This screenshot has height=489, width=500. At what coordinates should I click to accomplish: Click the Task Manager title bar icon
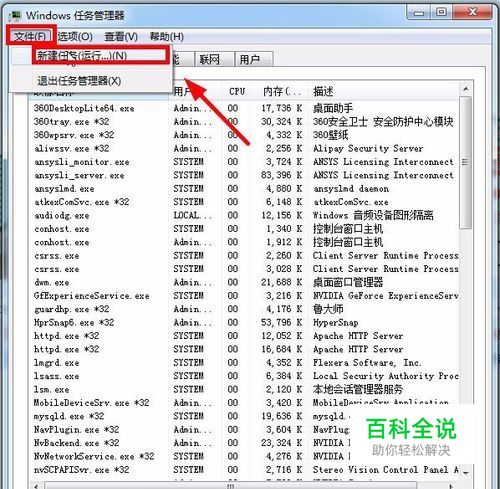tap(15, 15)
